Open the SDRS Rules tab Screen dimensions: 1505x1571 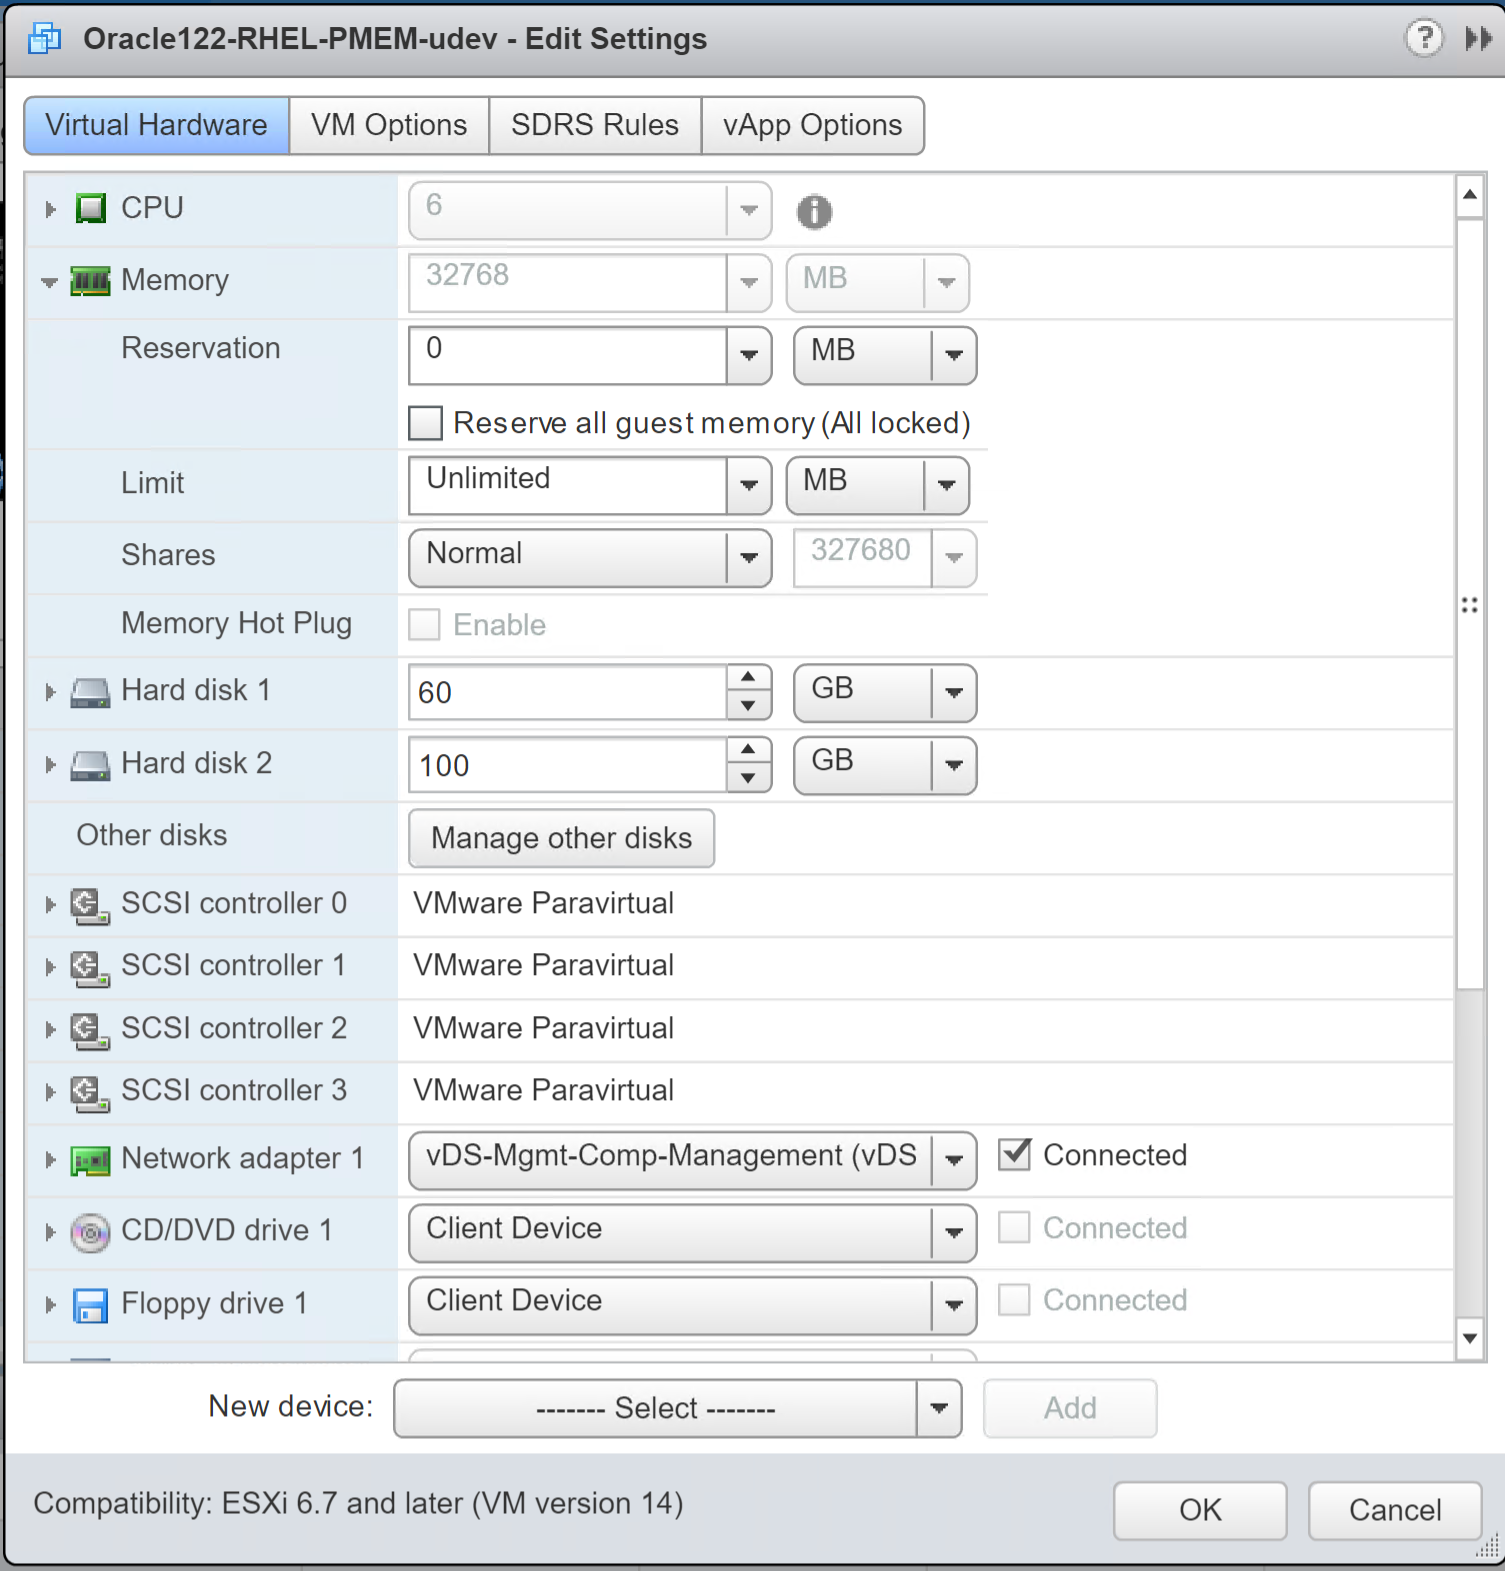pos(595,125)
